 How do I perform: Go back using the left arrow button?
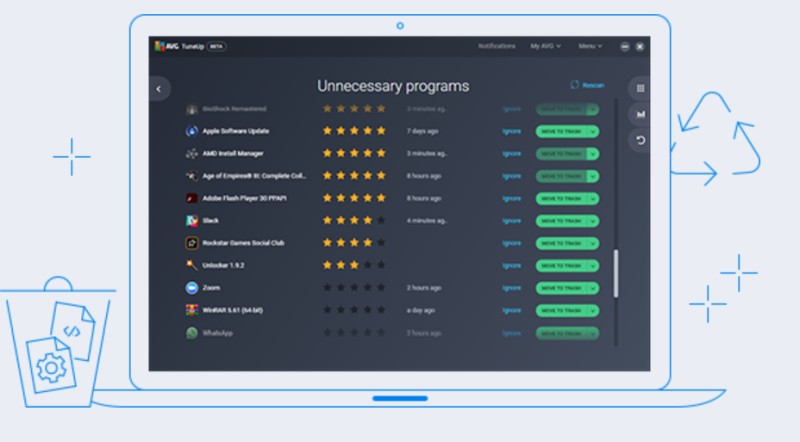[159, 89]
